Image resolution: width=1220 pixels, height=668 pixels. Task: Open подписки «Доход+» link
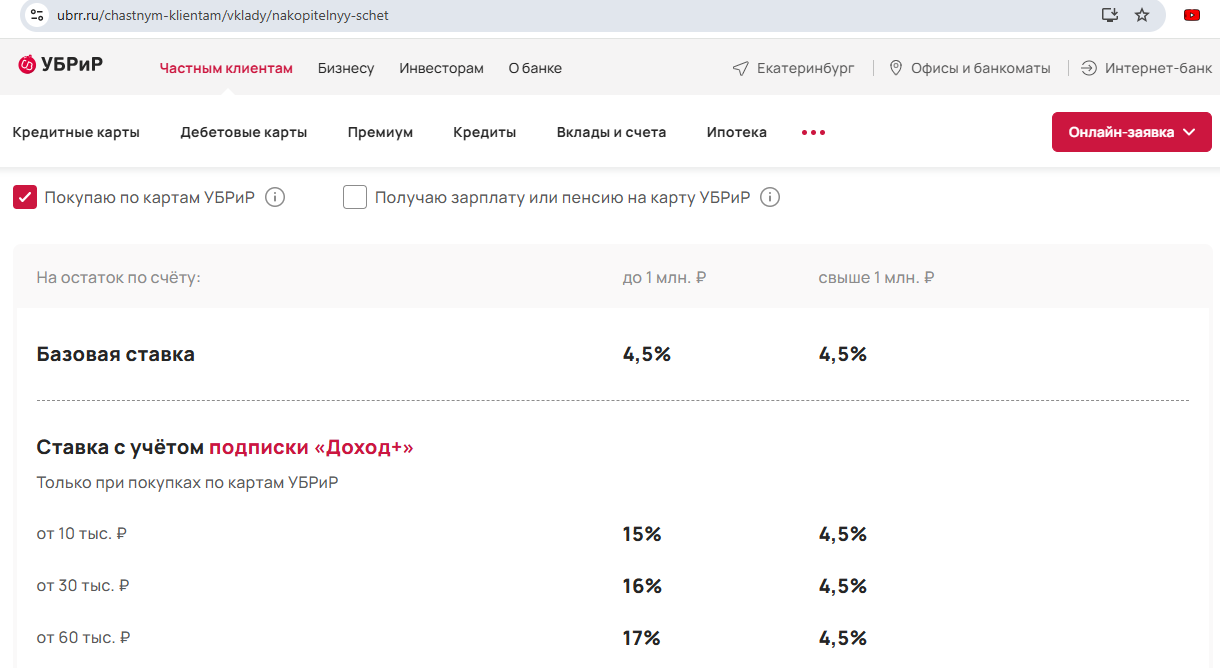click(x=311, y=447)
